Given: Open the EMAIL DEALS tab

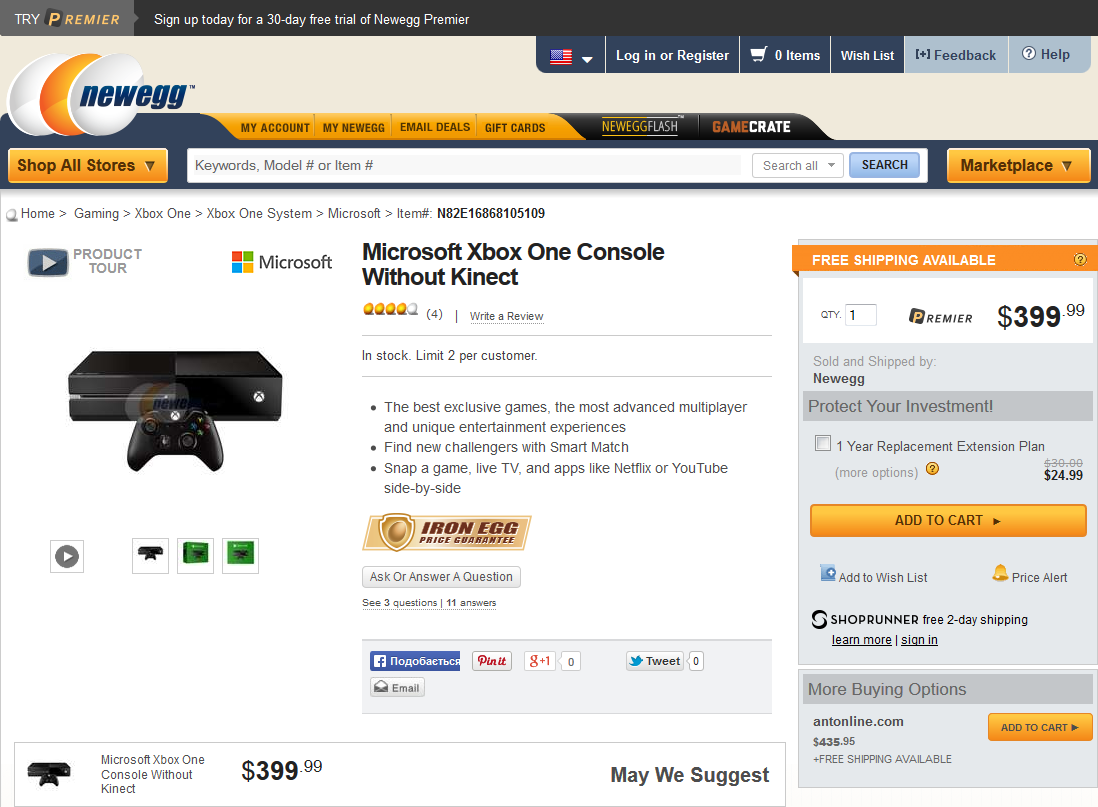Looking at the screenshot, I should (435, 127).
